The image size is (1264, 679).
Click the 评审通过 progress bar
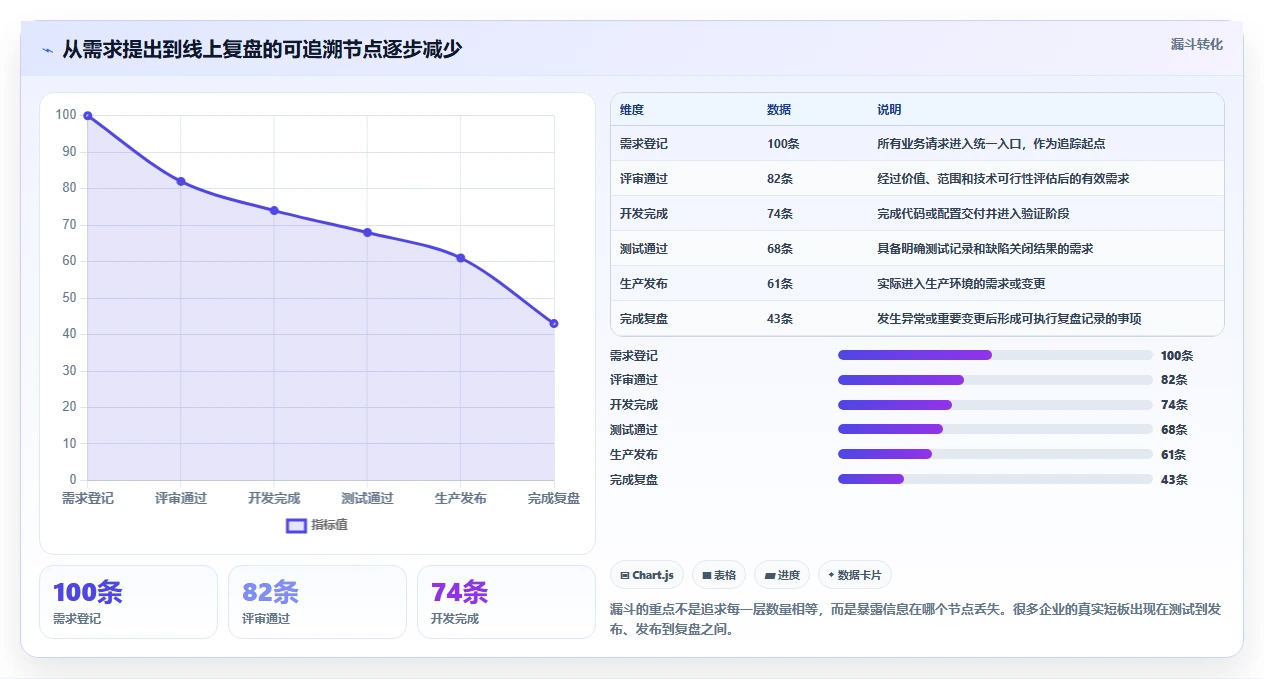coord(995,380)
